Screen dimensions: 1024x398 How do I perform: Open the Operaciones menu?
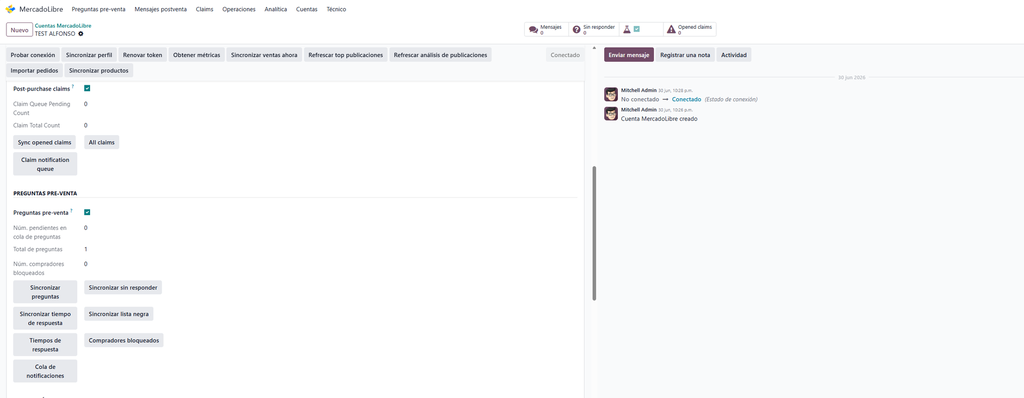tap(239, 9)
